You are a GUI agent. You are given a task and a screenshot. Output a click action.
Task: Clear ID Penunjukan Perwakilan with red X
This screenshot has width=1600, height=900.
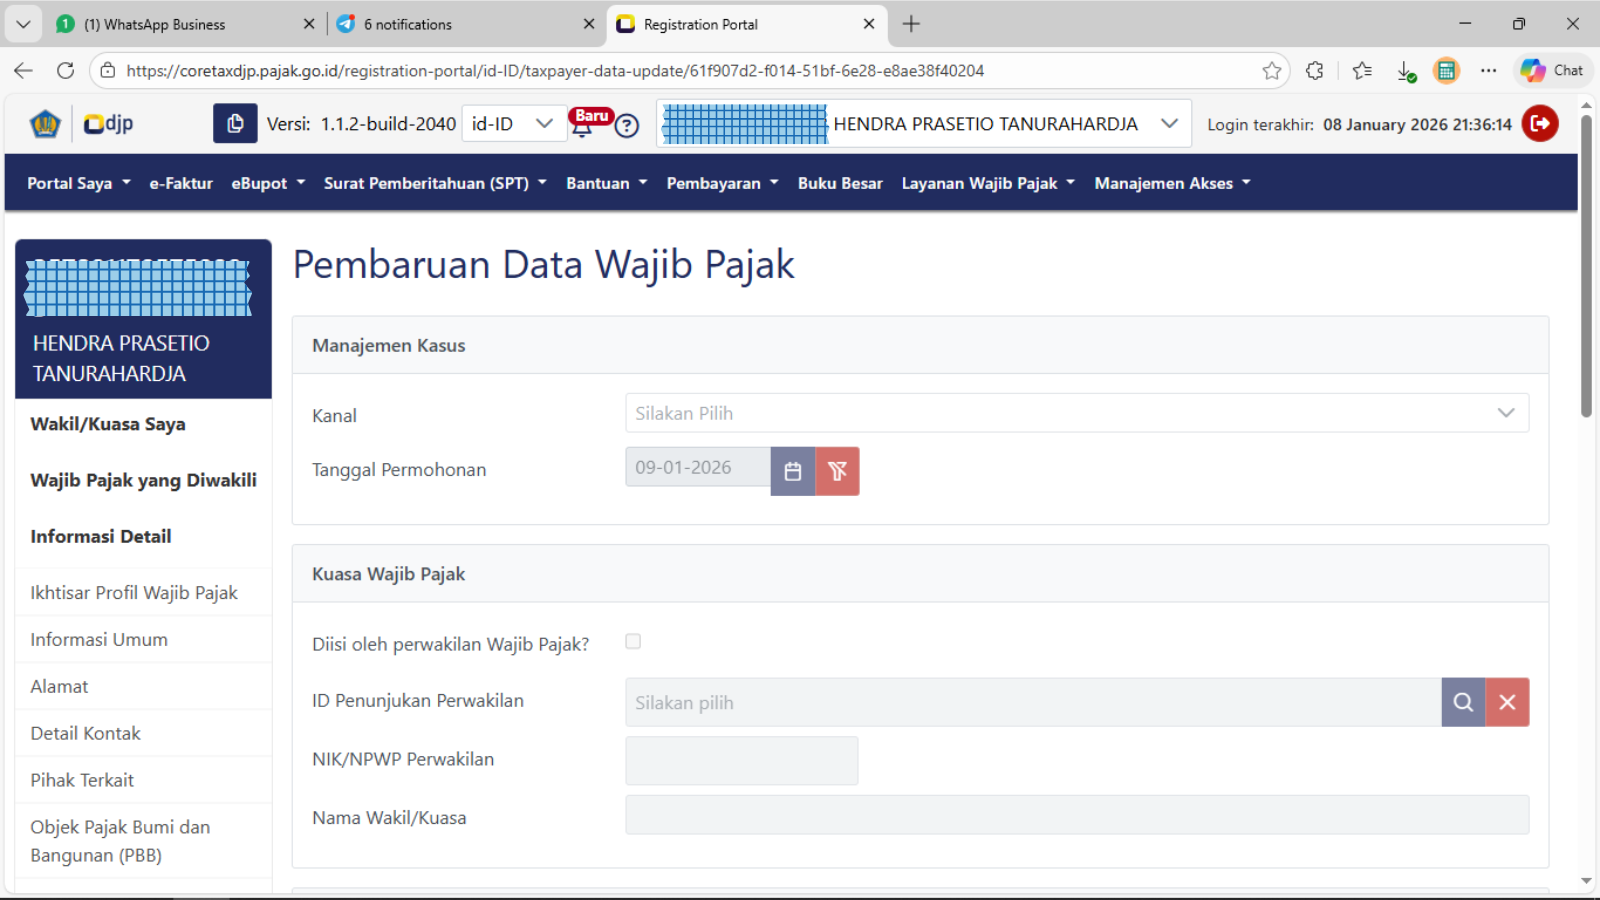click(x=1507, y=702)
